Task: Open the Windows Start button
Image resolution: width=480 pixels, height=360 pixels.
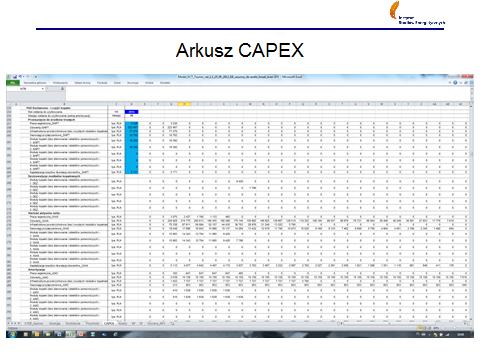Action: tap(12, 334)
